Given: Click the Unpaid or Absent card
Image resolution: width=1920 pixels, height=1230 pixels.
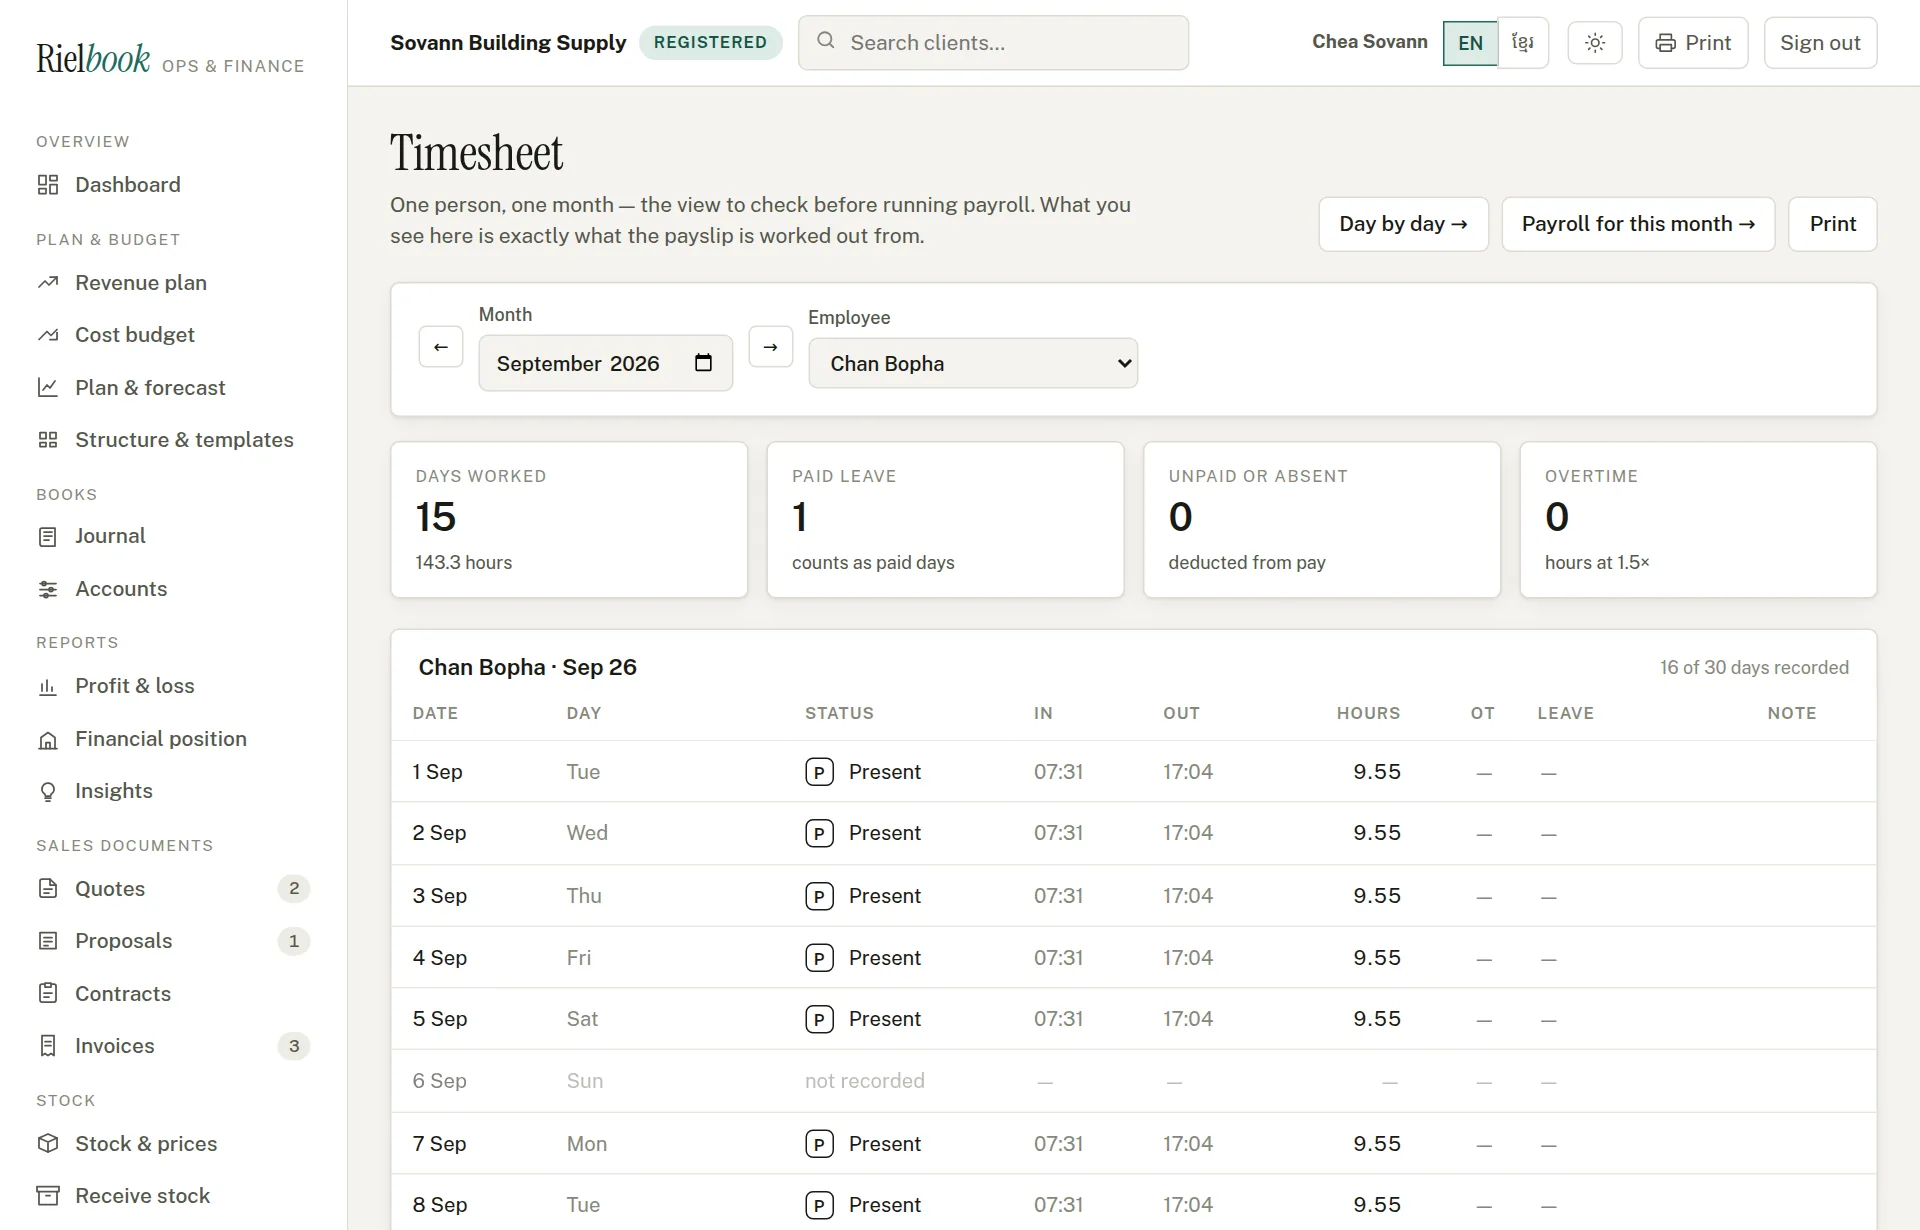Looking at the screenshot, I should [1322, 520].
